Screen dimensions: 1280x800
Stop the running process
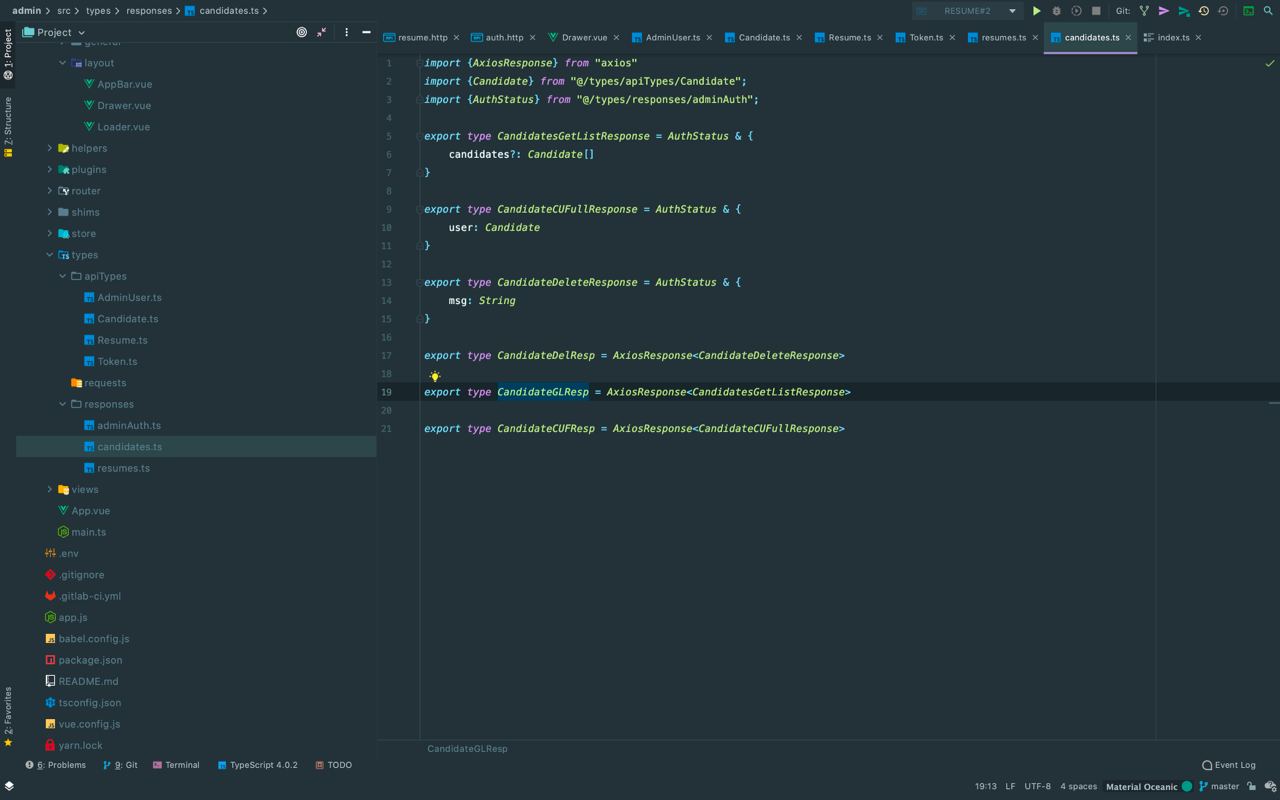pyautogui.click(x=1096, y=11)
